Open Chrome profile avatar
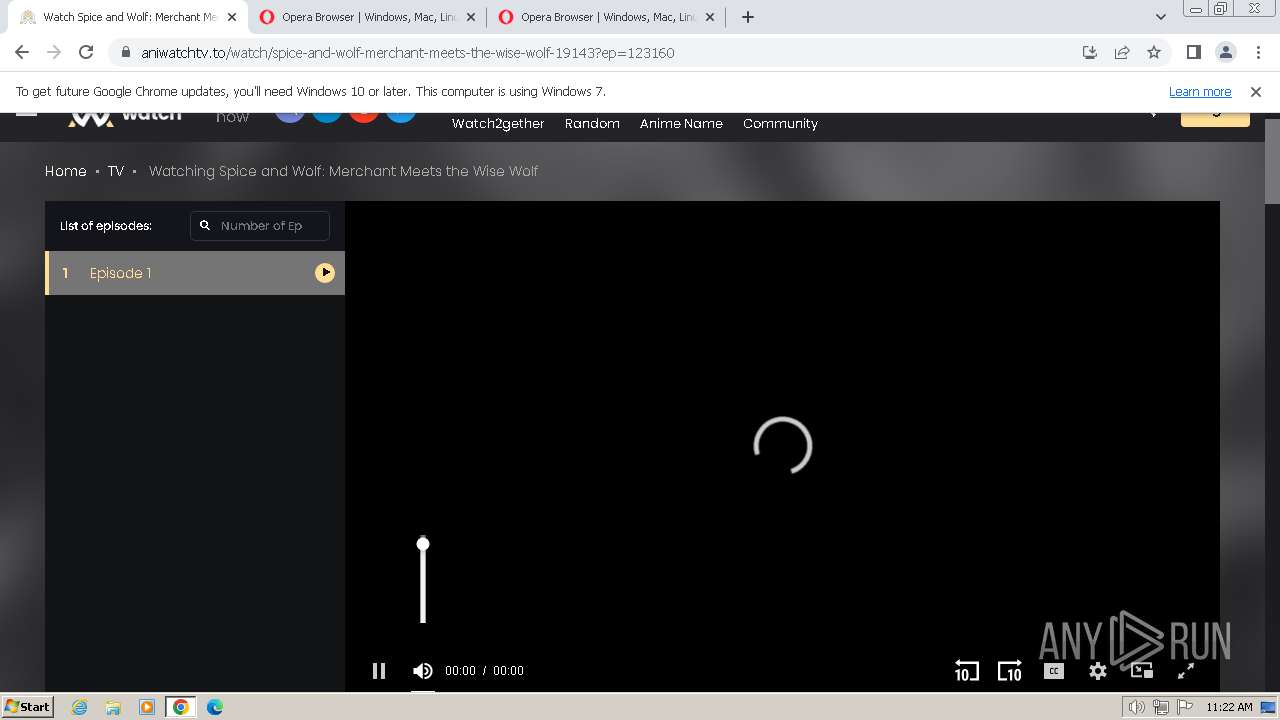The image size is (1280, 720). pos(1225,52)
